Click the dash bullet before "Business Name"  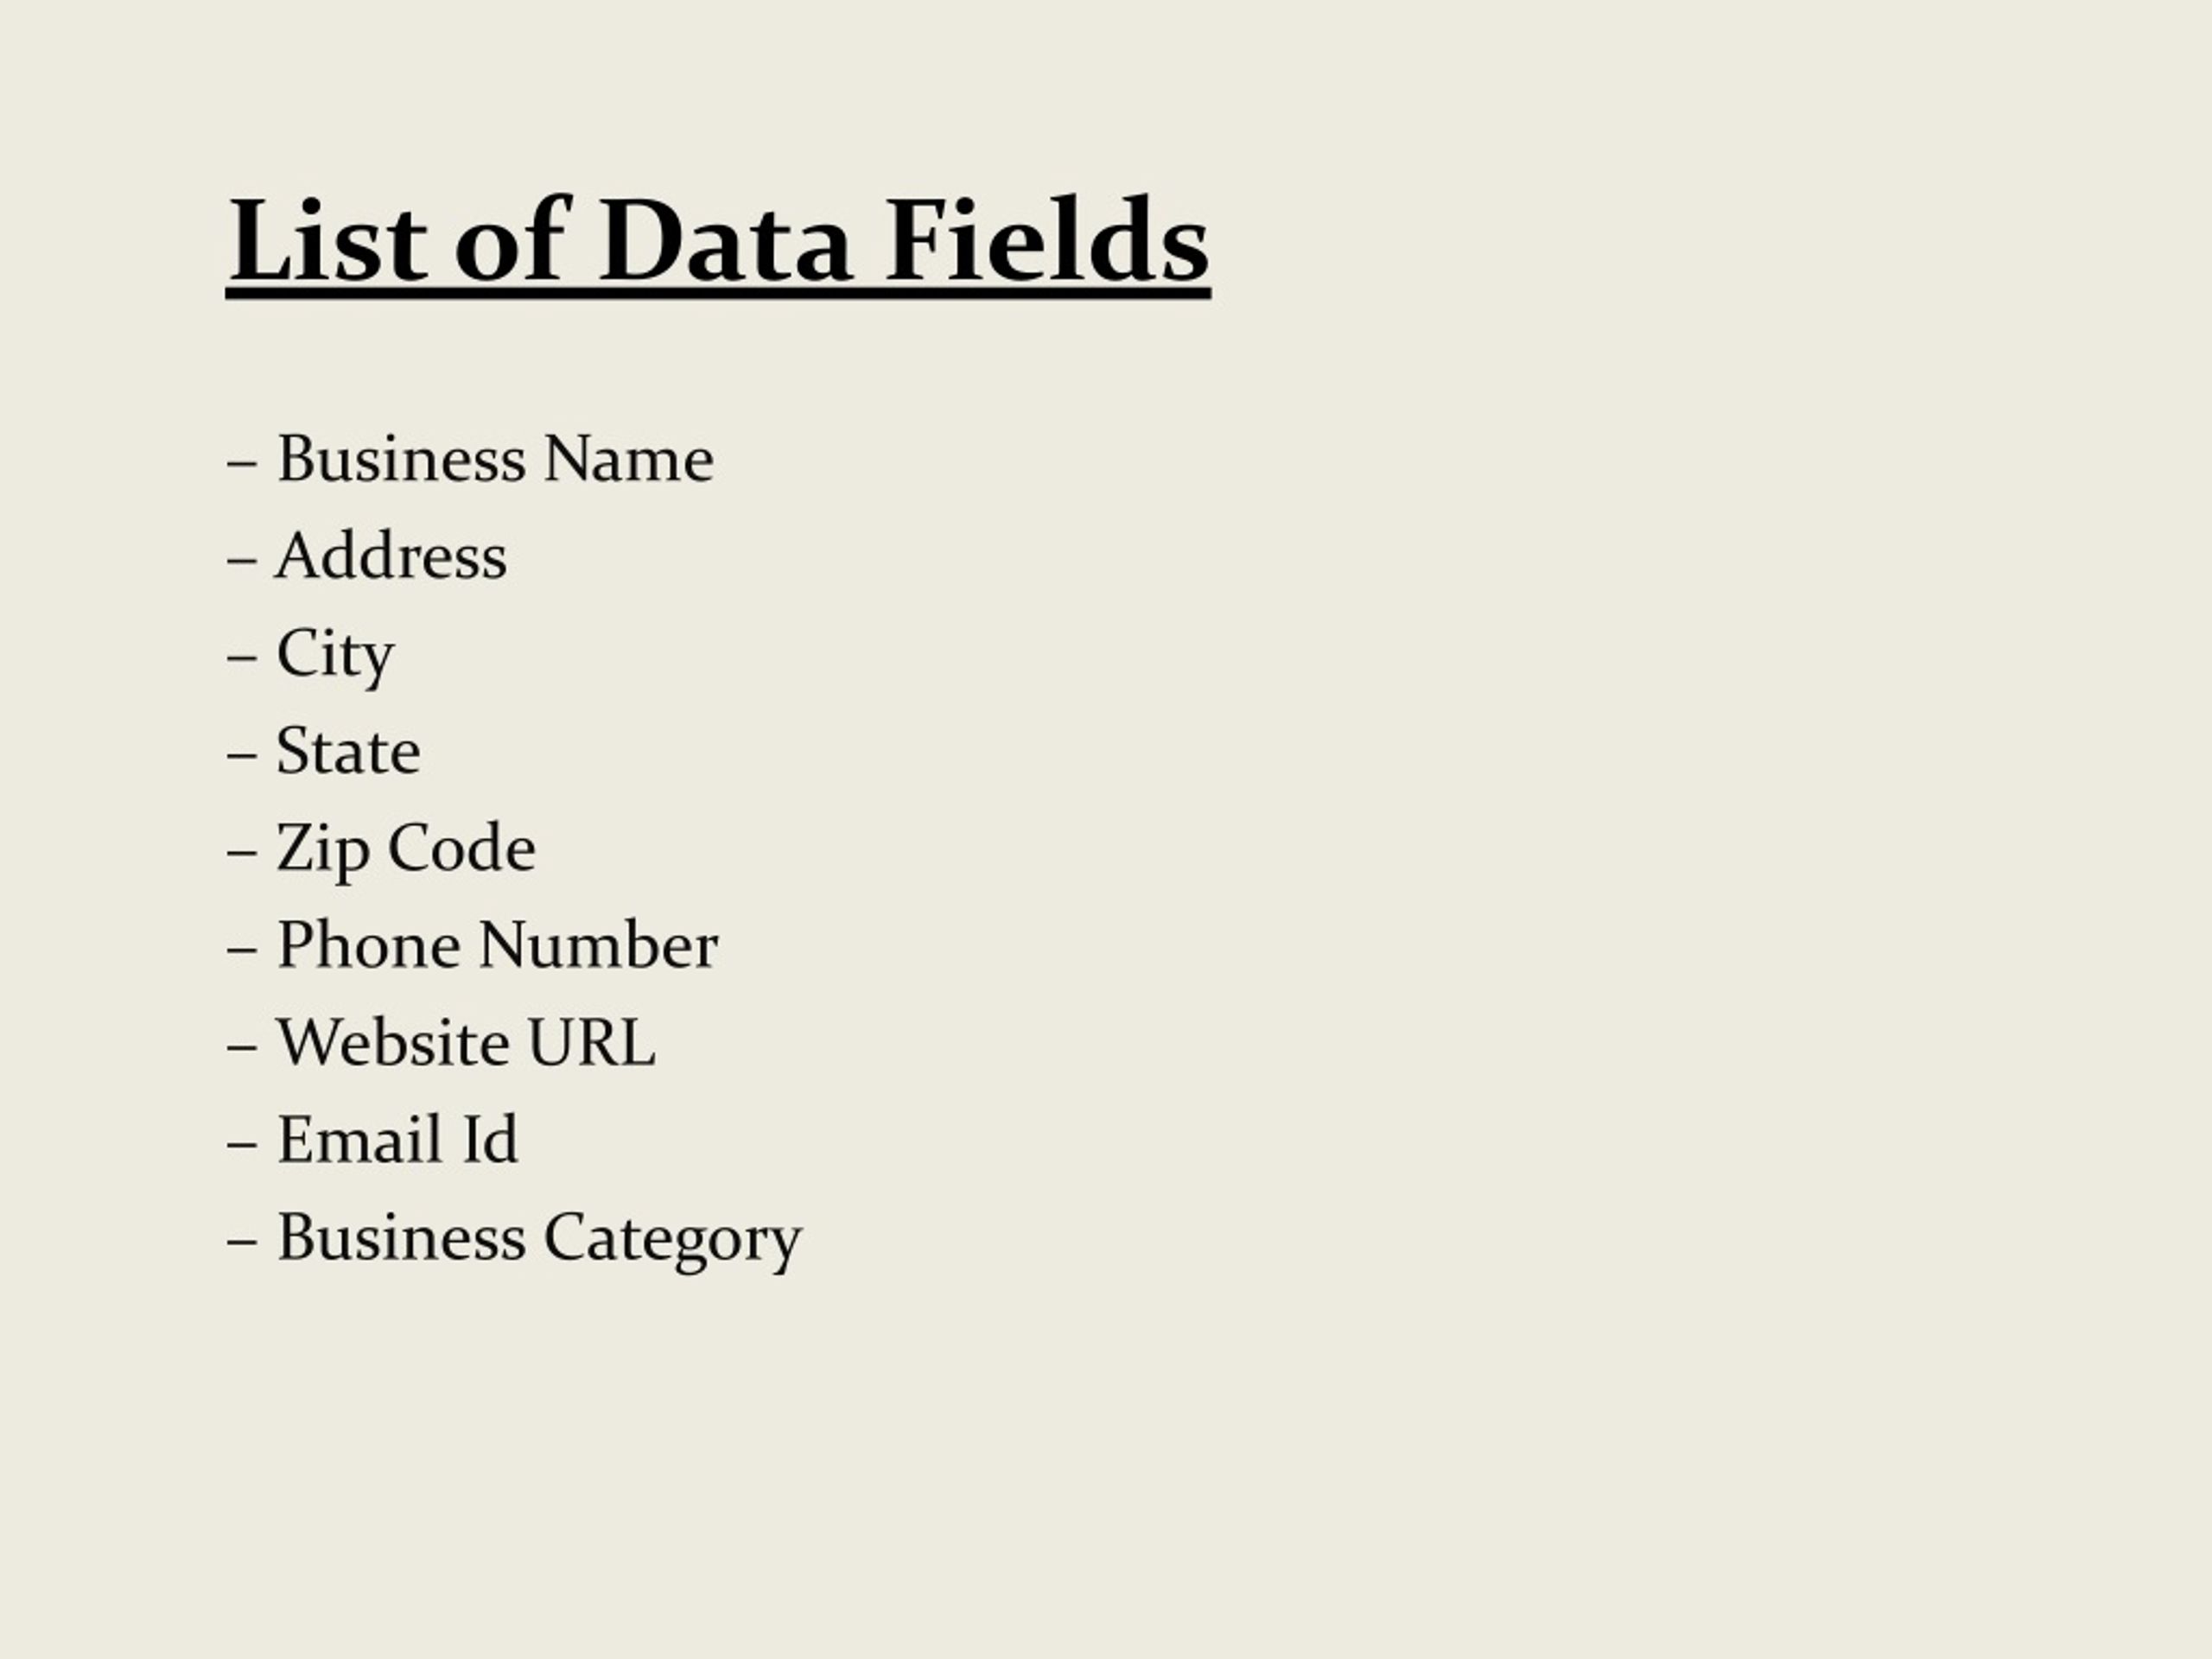(x=242, y=462)
